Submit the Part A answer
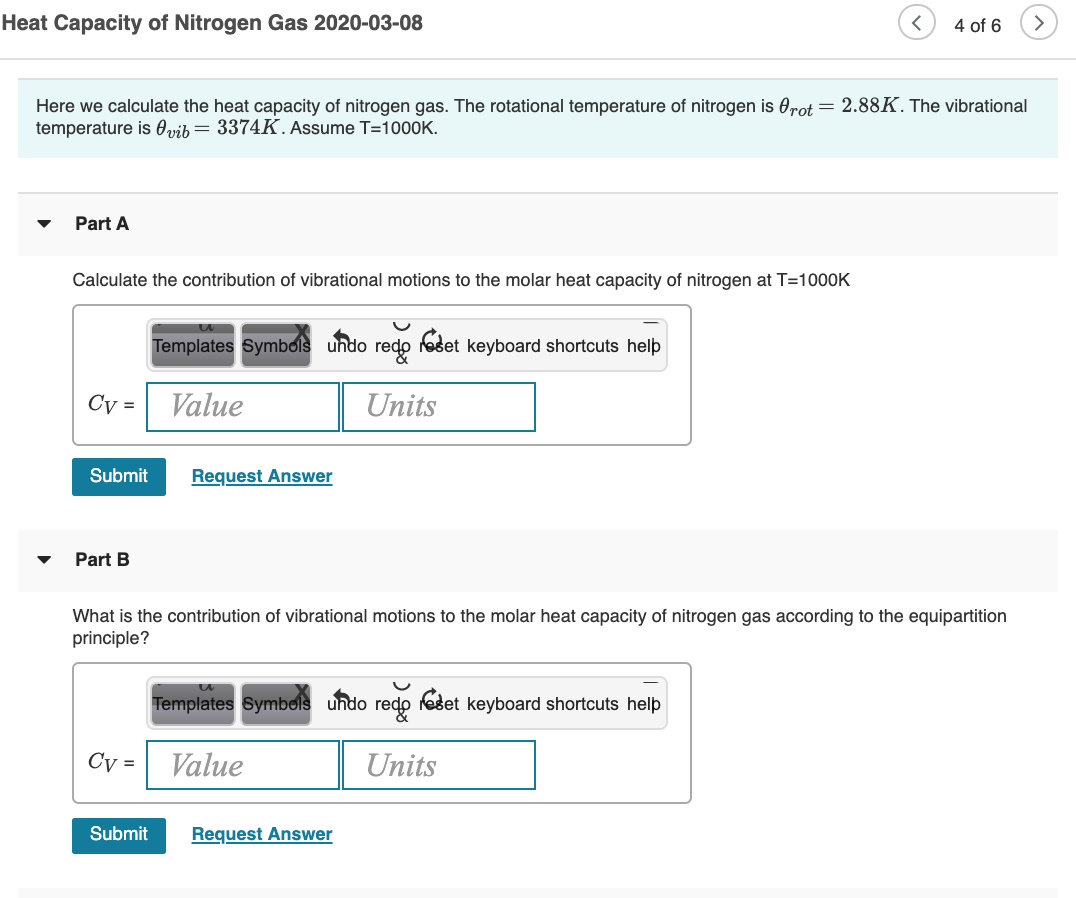The image size is (1076, 898). [x=118, y=476]
